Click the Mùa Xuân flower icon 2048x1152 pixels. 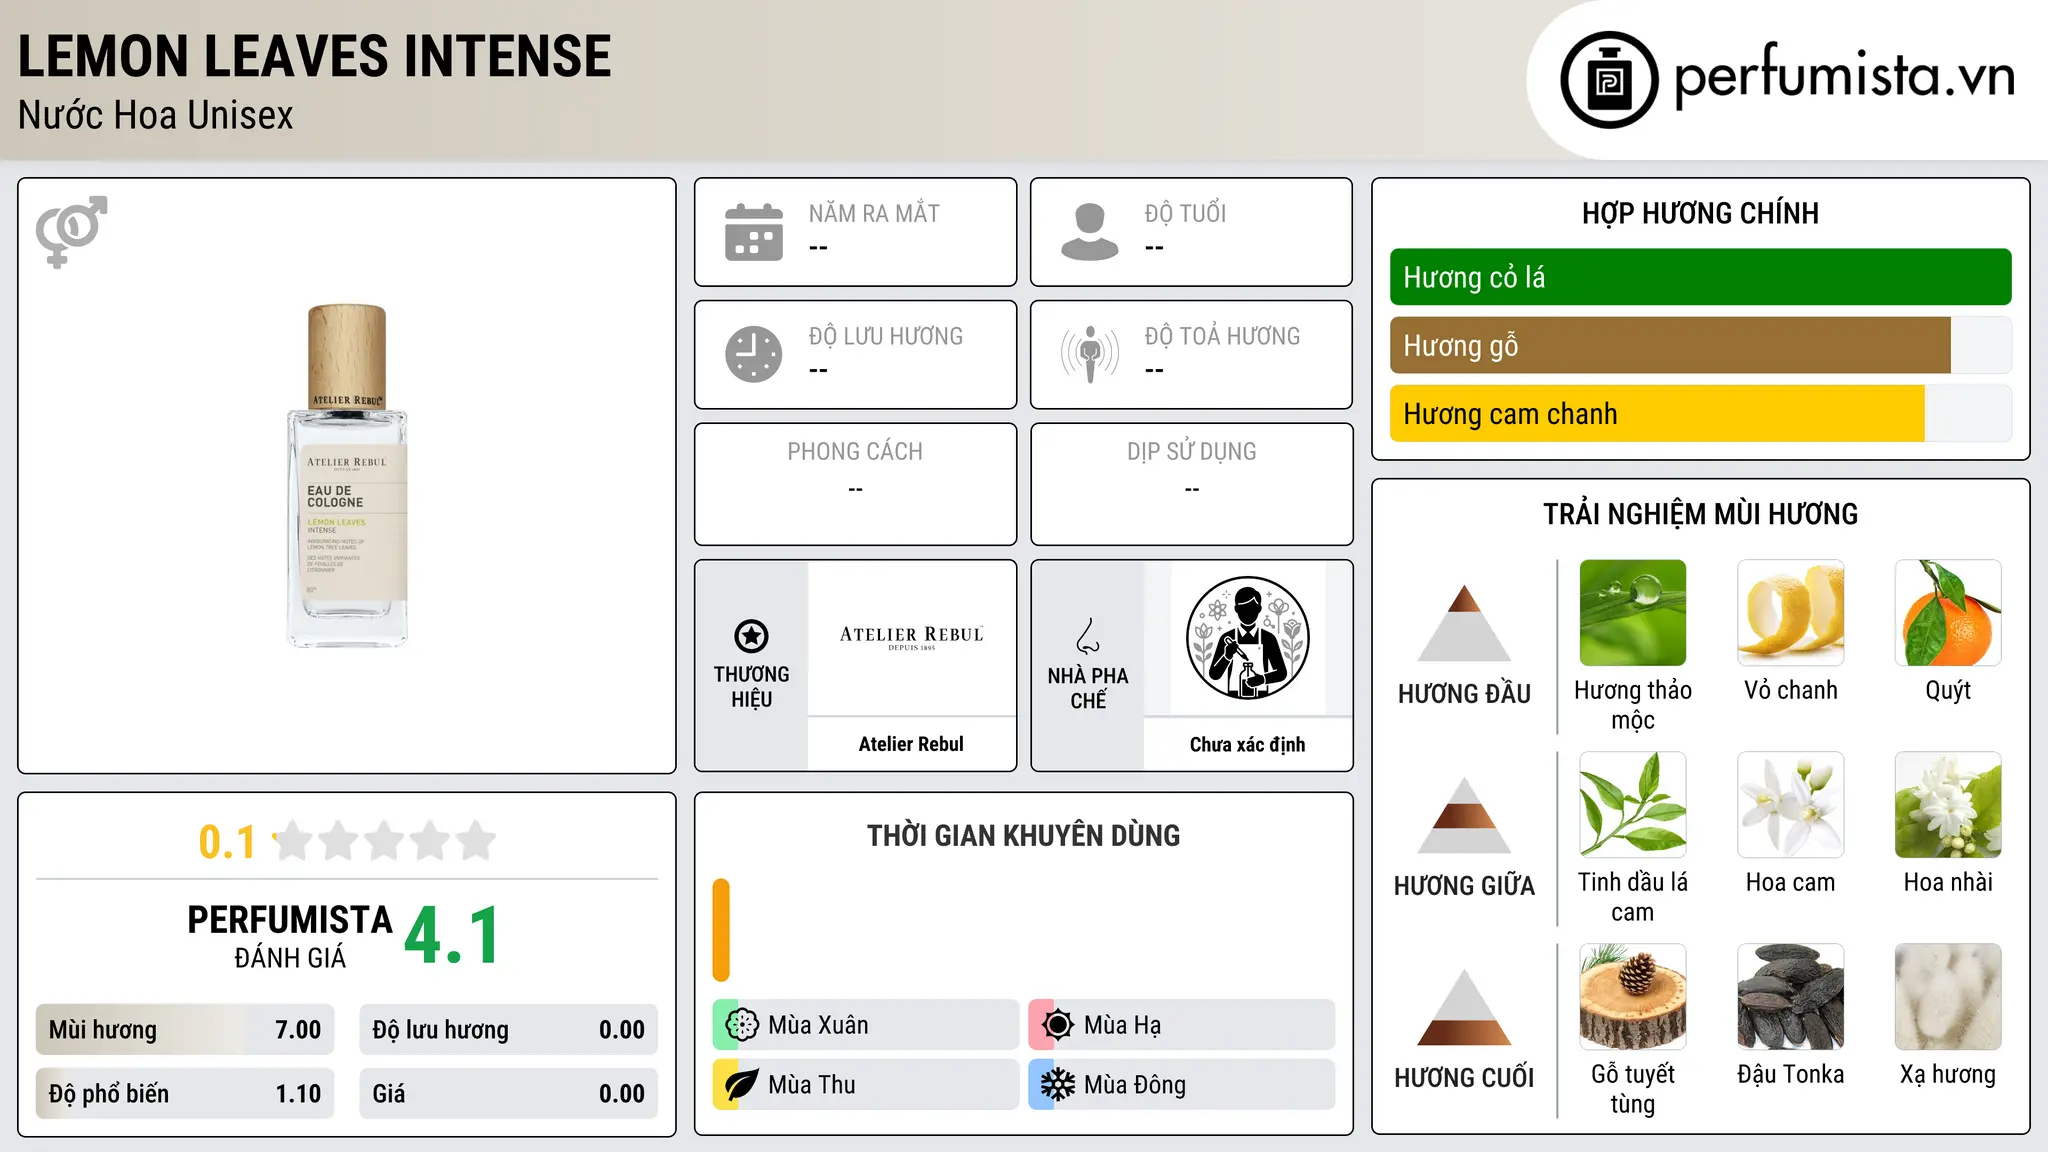(x=742, y=1025)
